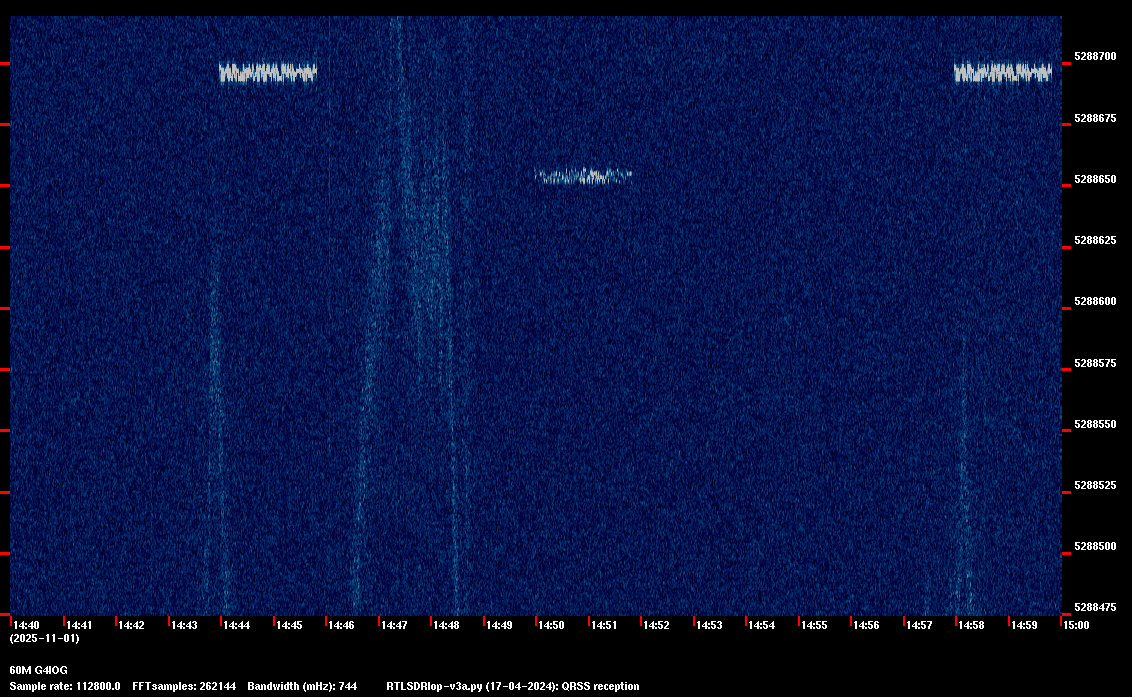The width and height of the screenshot is (1132, 697).
Task: Click the 14:46 time axis label
Action: [x=341, y=625]
